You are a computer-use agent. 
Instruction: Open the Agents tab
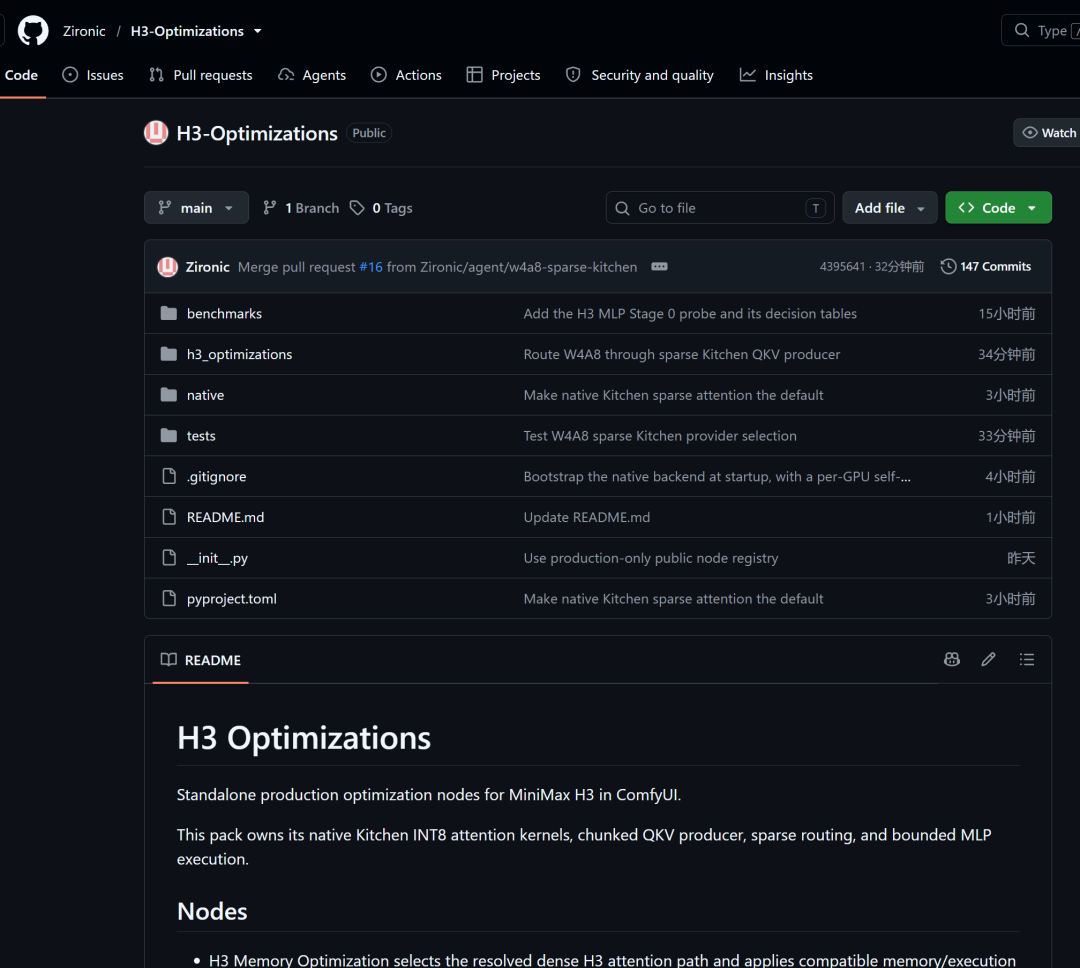coord(312,75)
